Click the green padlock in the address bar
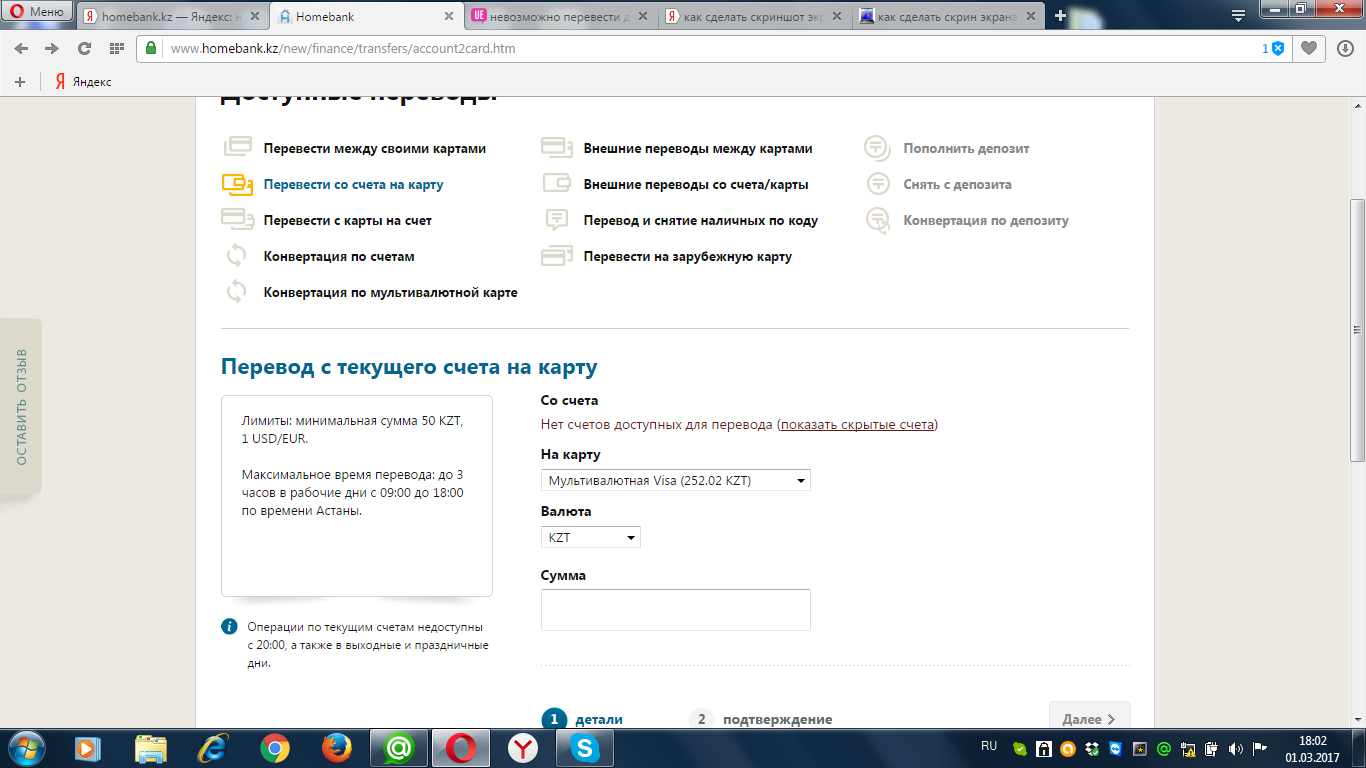Screen dimensions: 1366x768 (x=152, y=48)
